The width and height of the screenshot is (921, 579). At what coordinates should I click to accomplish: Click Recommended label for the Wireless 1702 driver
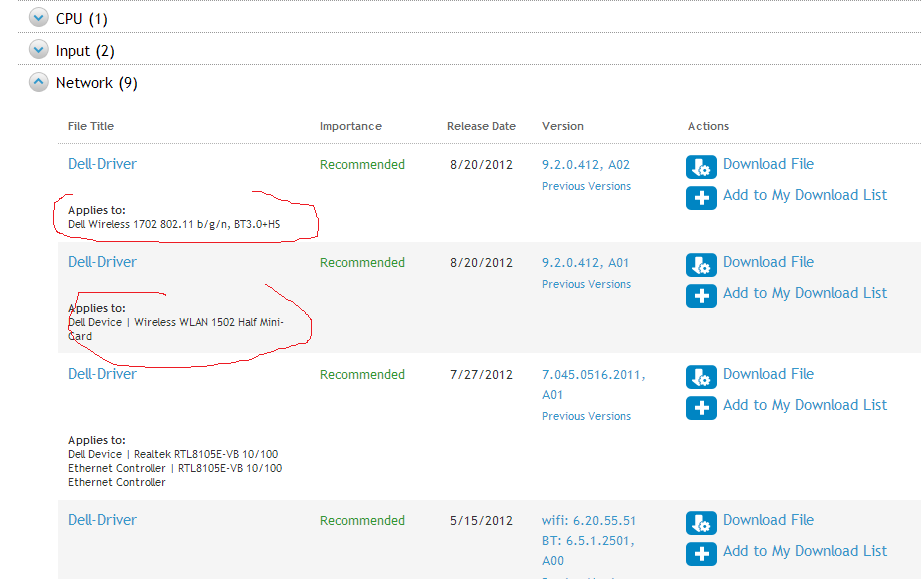(362, 165)
